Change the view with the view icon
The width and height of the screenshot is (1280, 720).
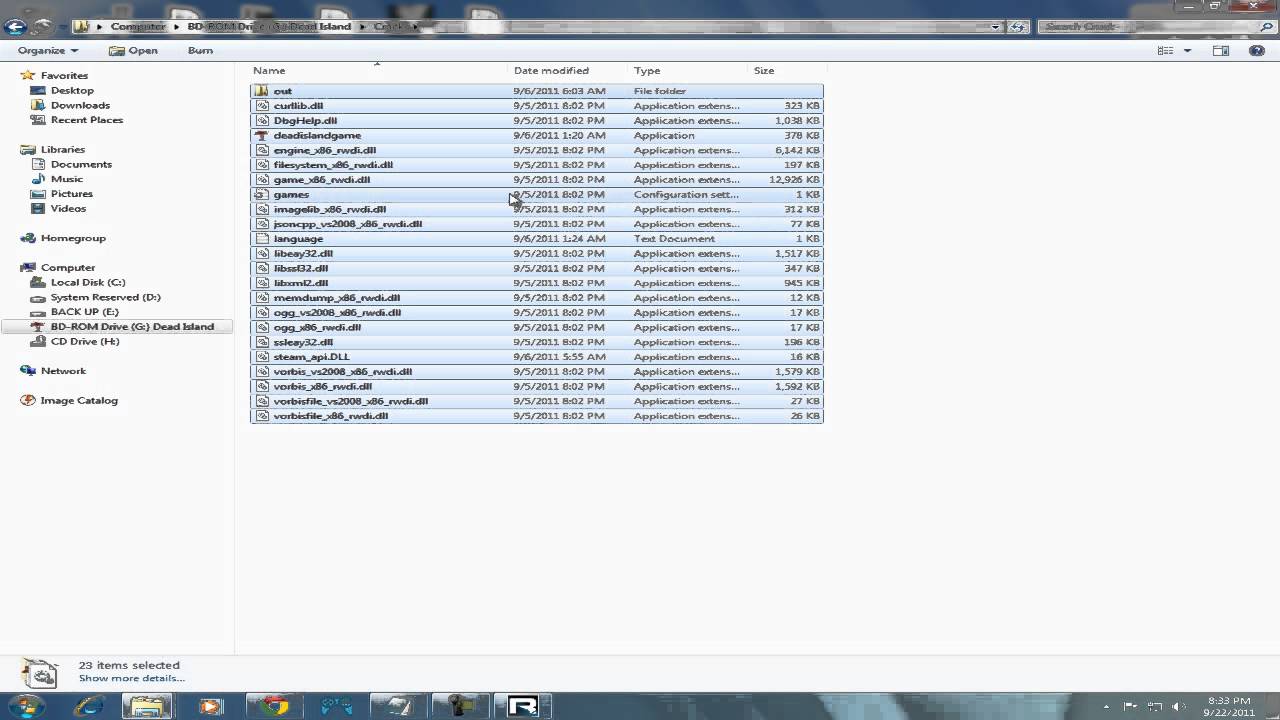[x=1165, y=50]
